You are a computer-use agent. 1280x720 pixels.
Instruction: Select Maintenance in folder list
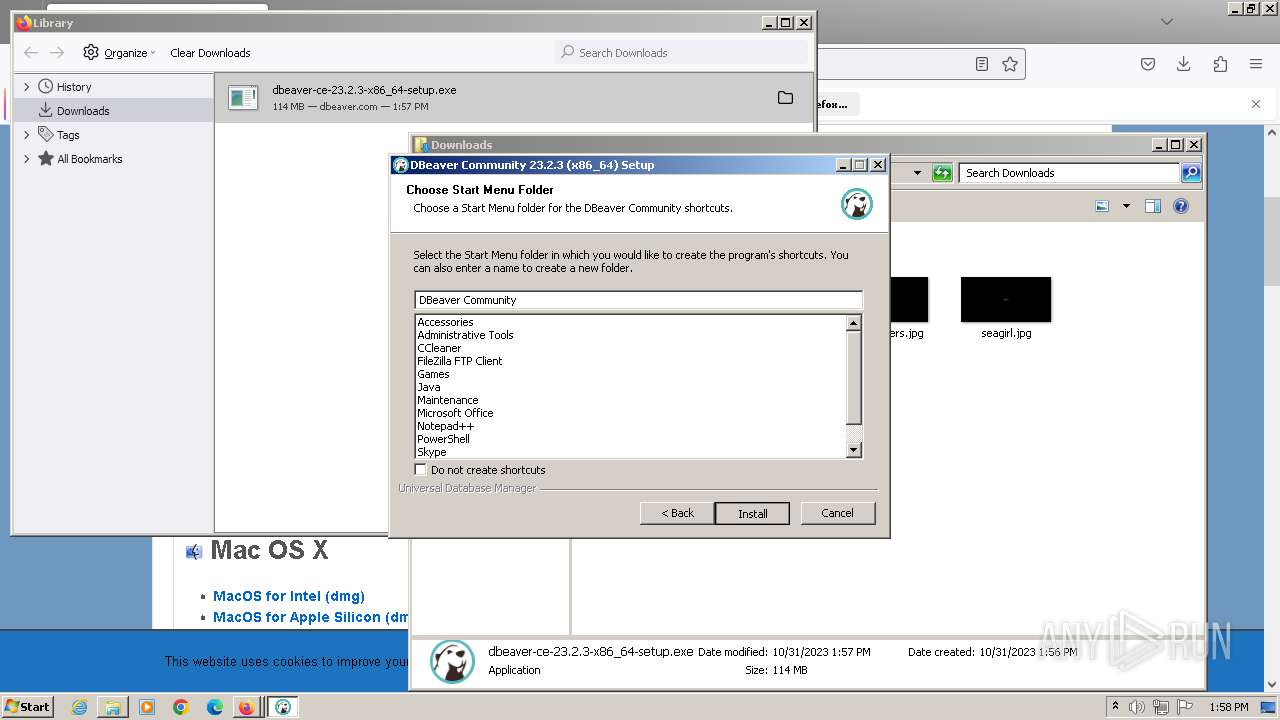[447, 400]
